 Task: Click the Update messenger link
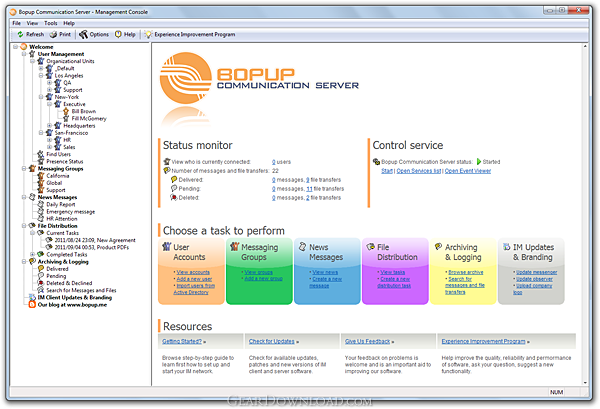click(536, 272)
